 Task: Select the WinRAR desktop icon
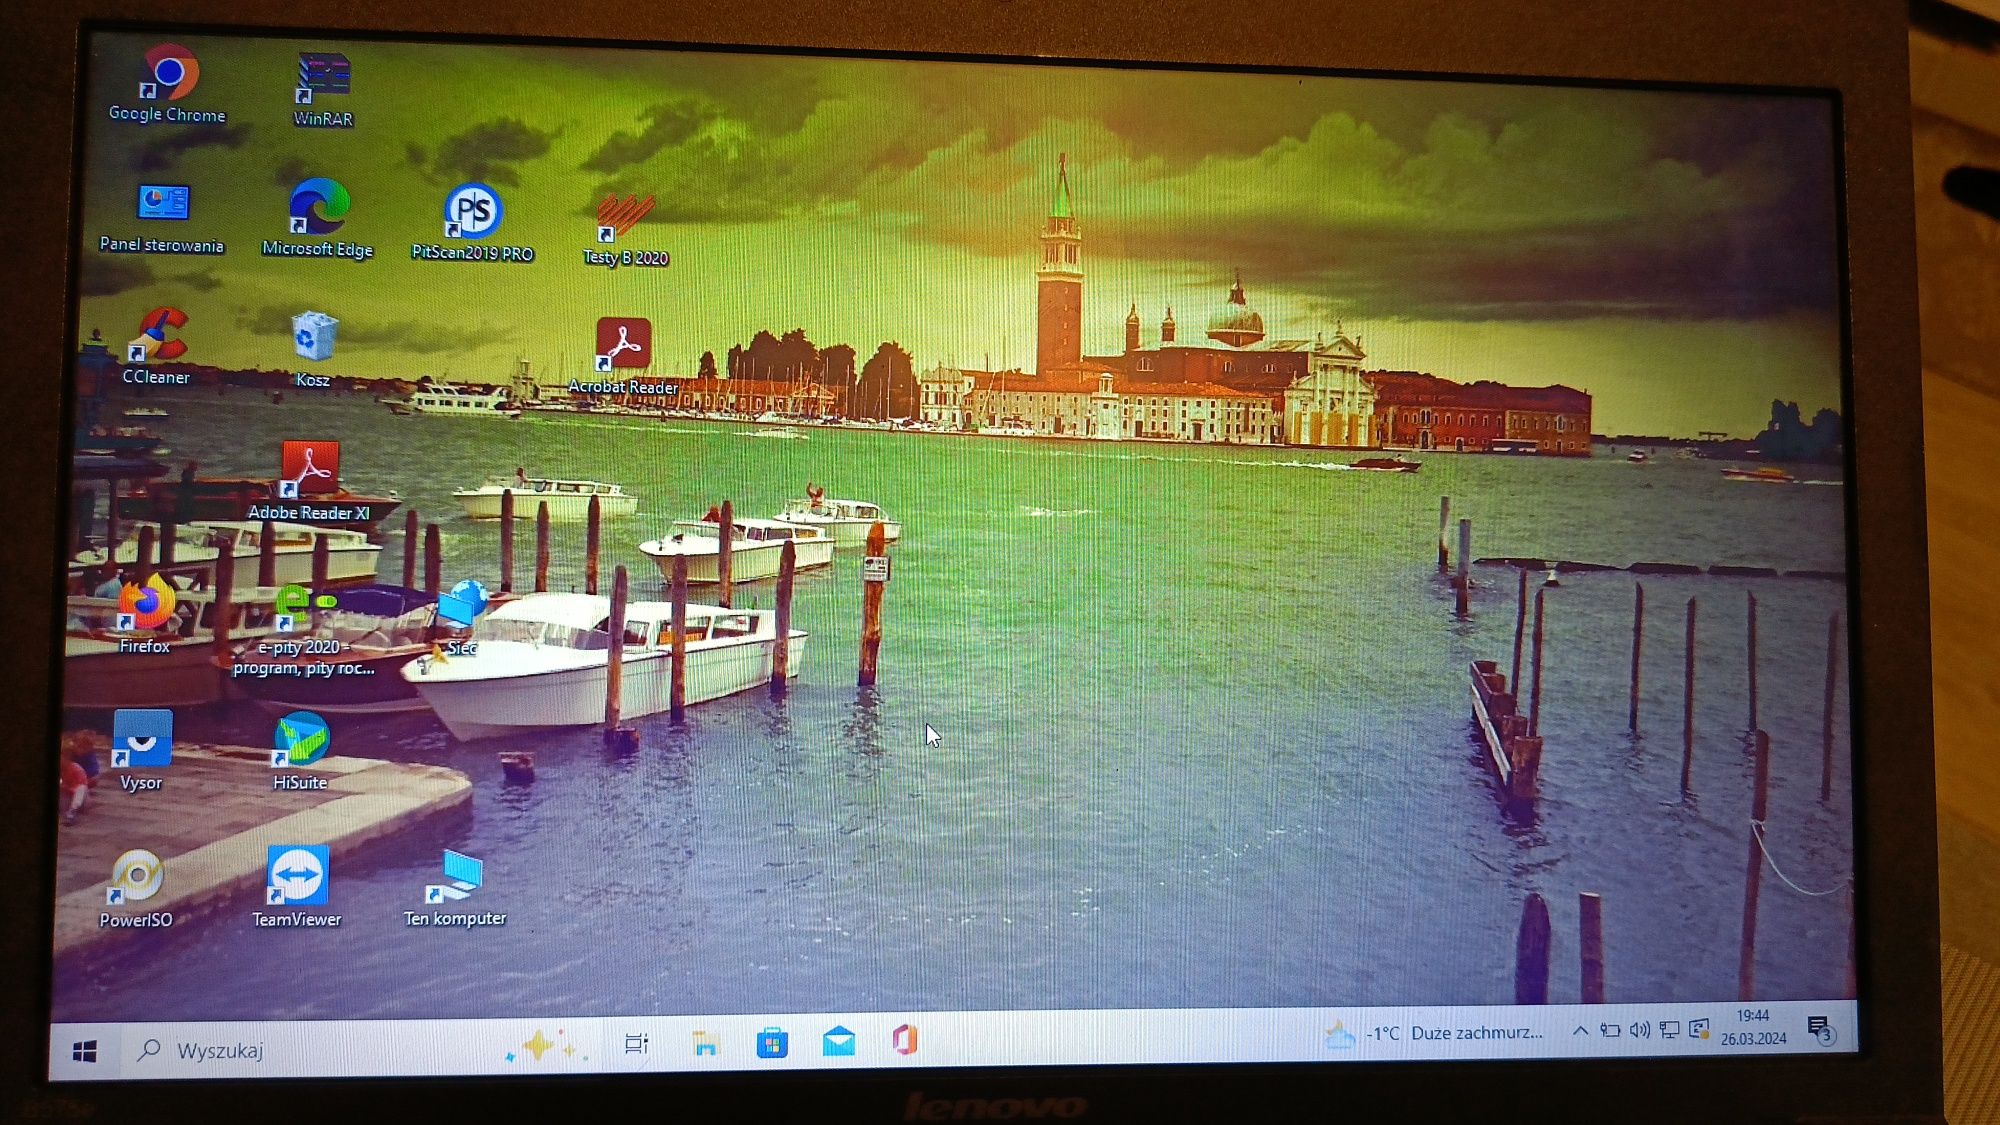tap(323, 90)
